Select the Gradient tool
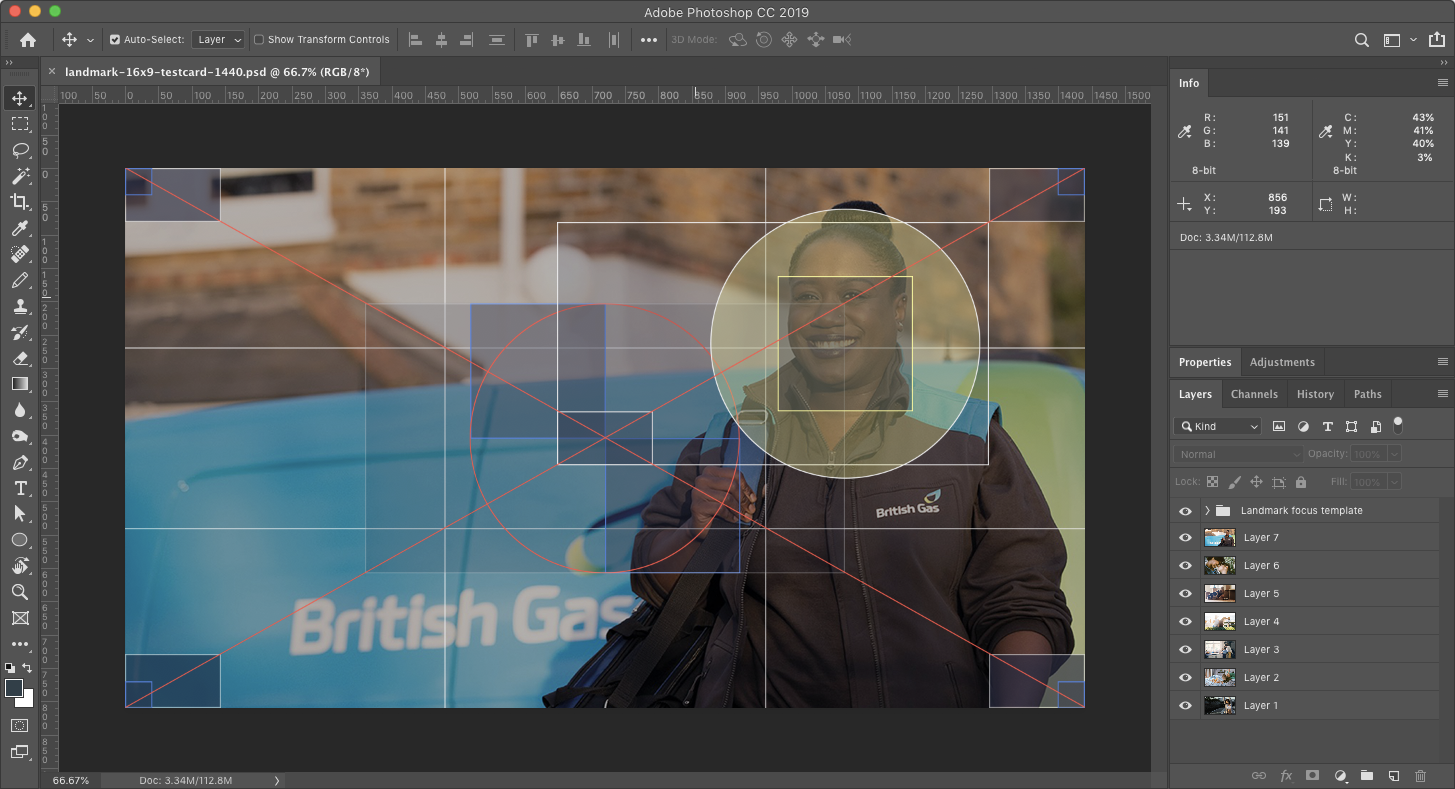This screenshot has width=1455, height=789. [x=20, y=384]
